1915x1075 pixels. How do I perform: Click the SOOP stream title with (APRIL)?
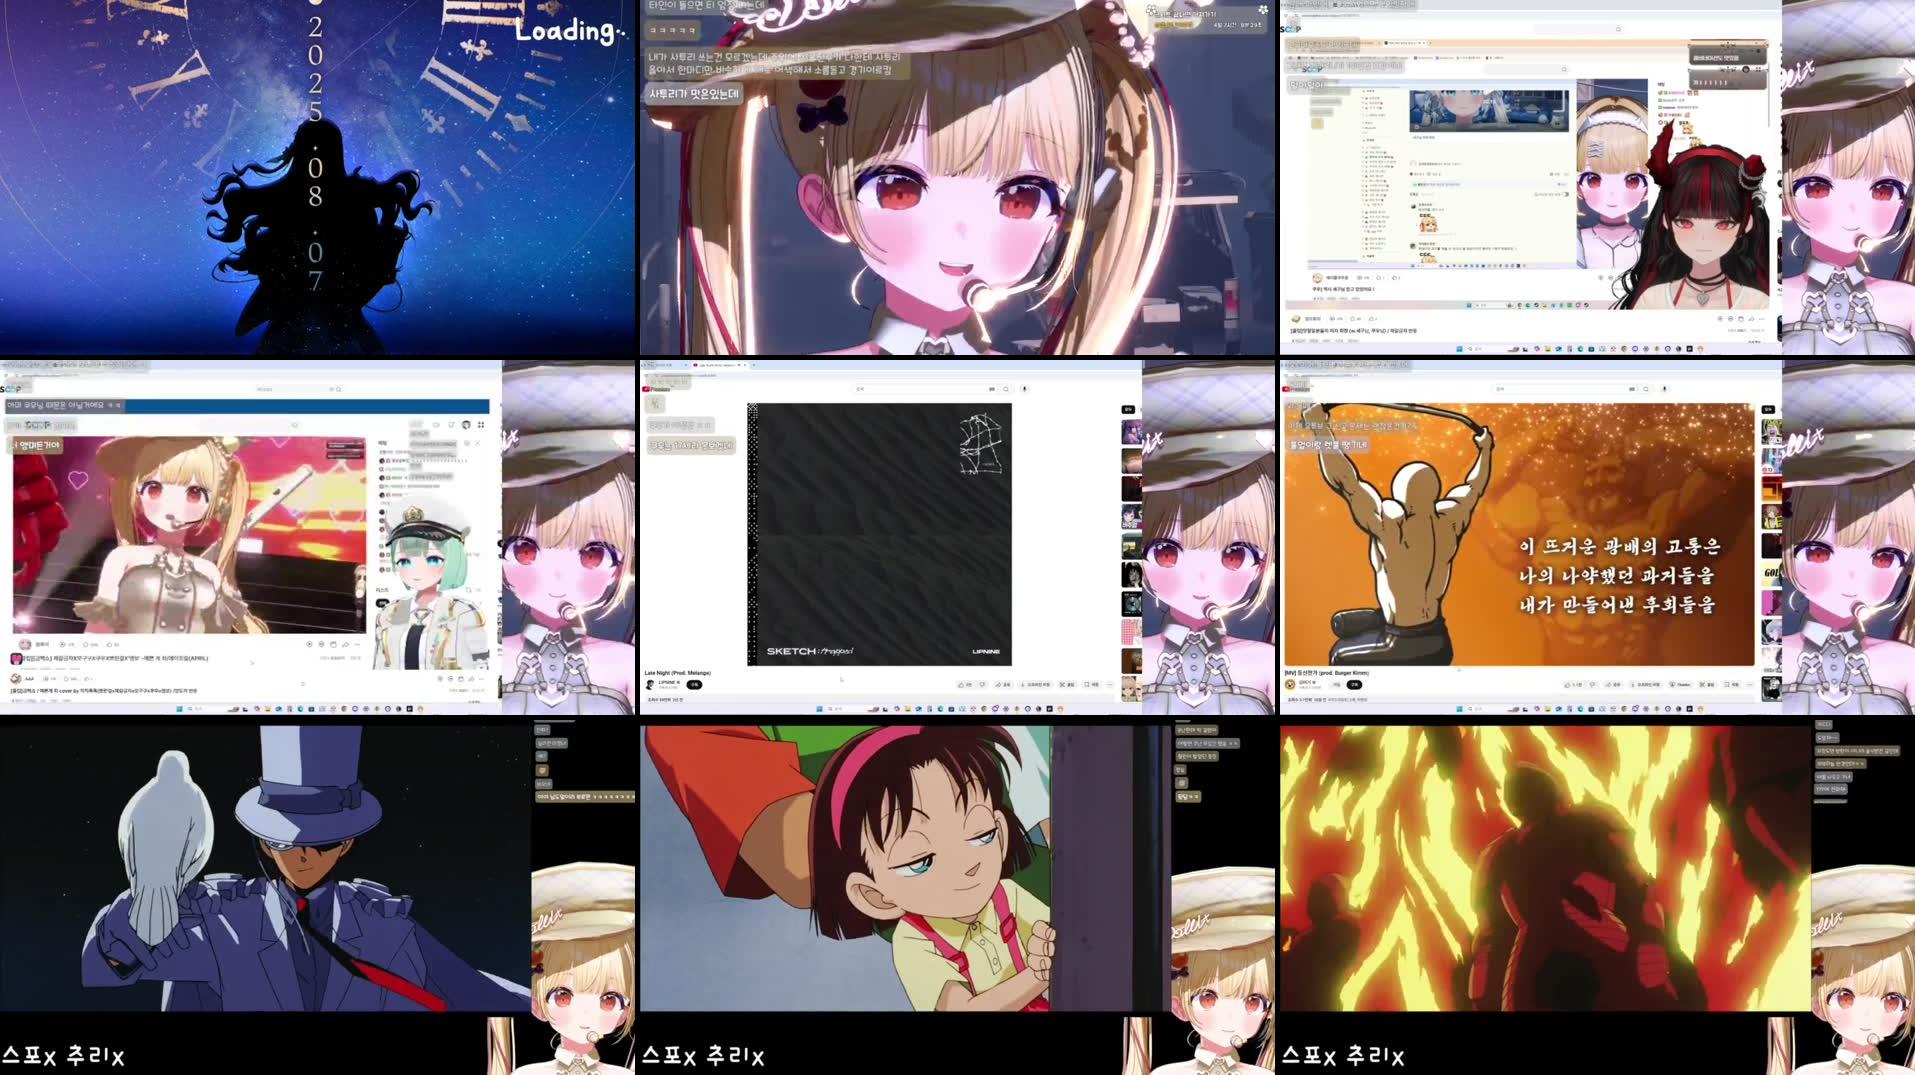click(115, 658)
